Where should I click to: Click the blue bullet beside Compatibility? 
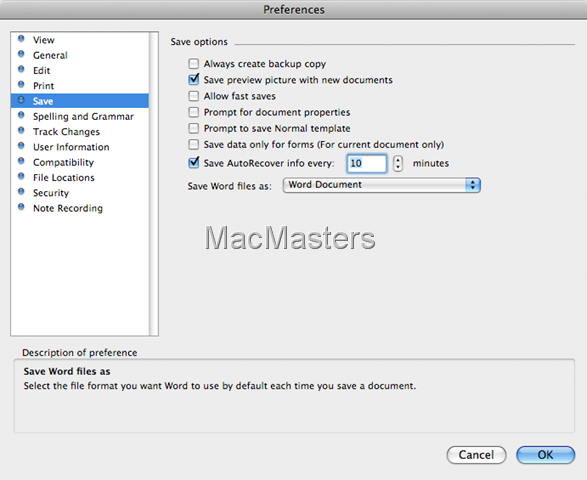pos(21,161)
